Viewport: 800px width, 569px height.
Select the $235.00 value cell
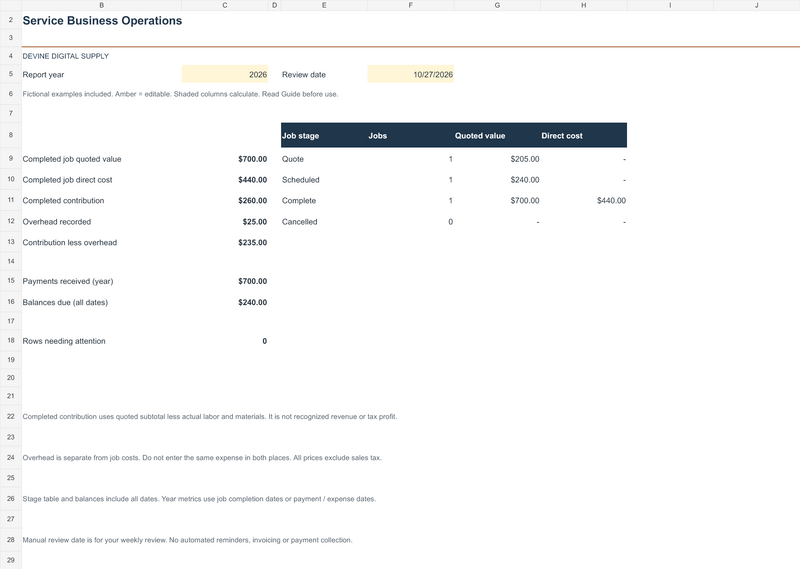(x=224, y=243)
